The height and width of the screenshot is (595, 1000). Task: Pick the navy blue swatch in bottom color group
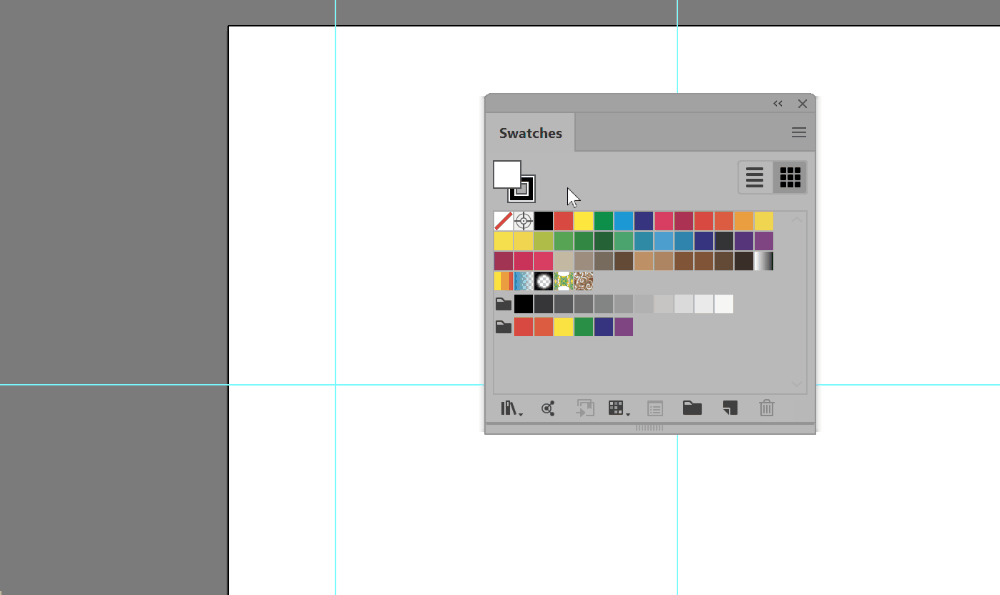[x=603, y=327]
